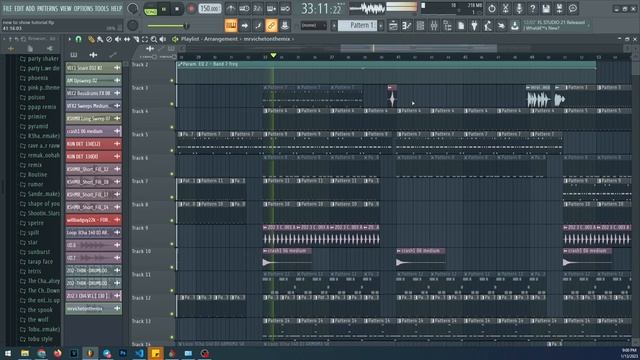Image resolution: width=640 pixels, height=360 pixels.
Task: Select the playlist paint brush tool
Action: [100, 39]
